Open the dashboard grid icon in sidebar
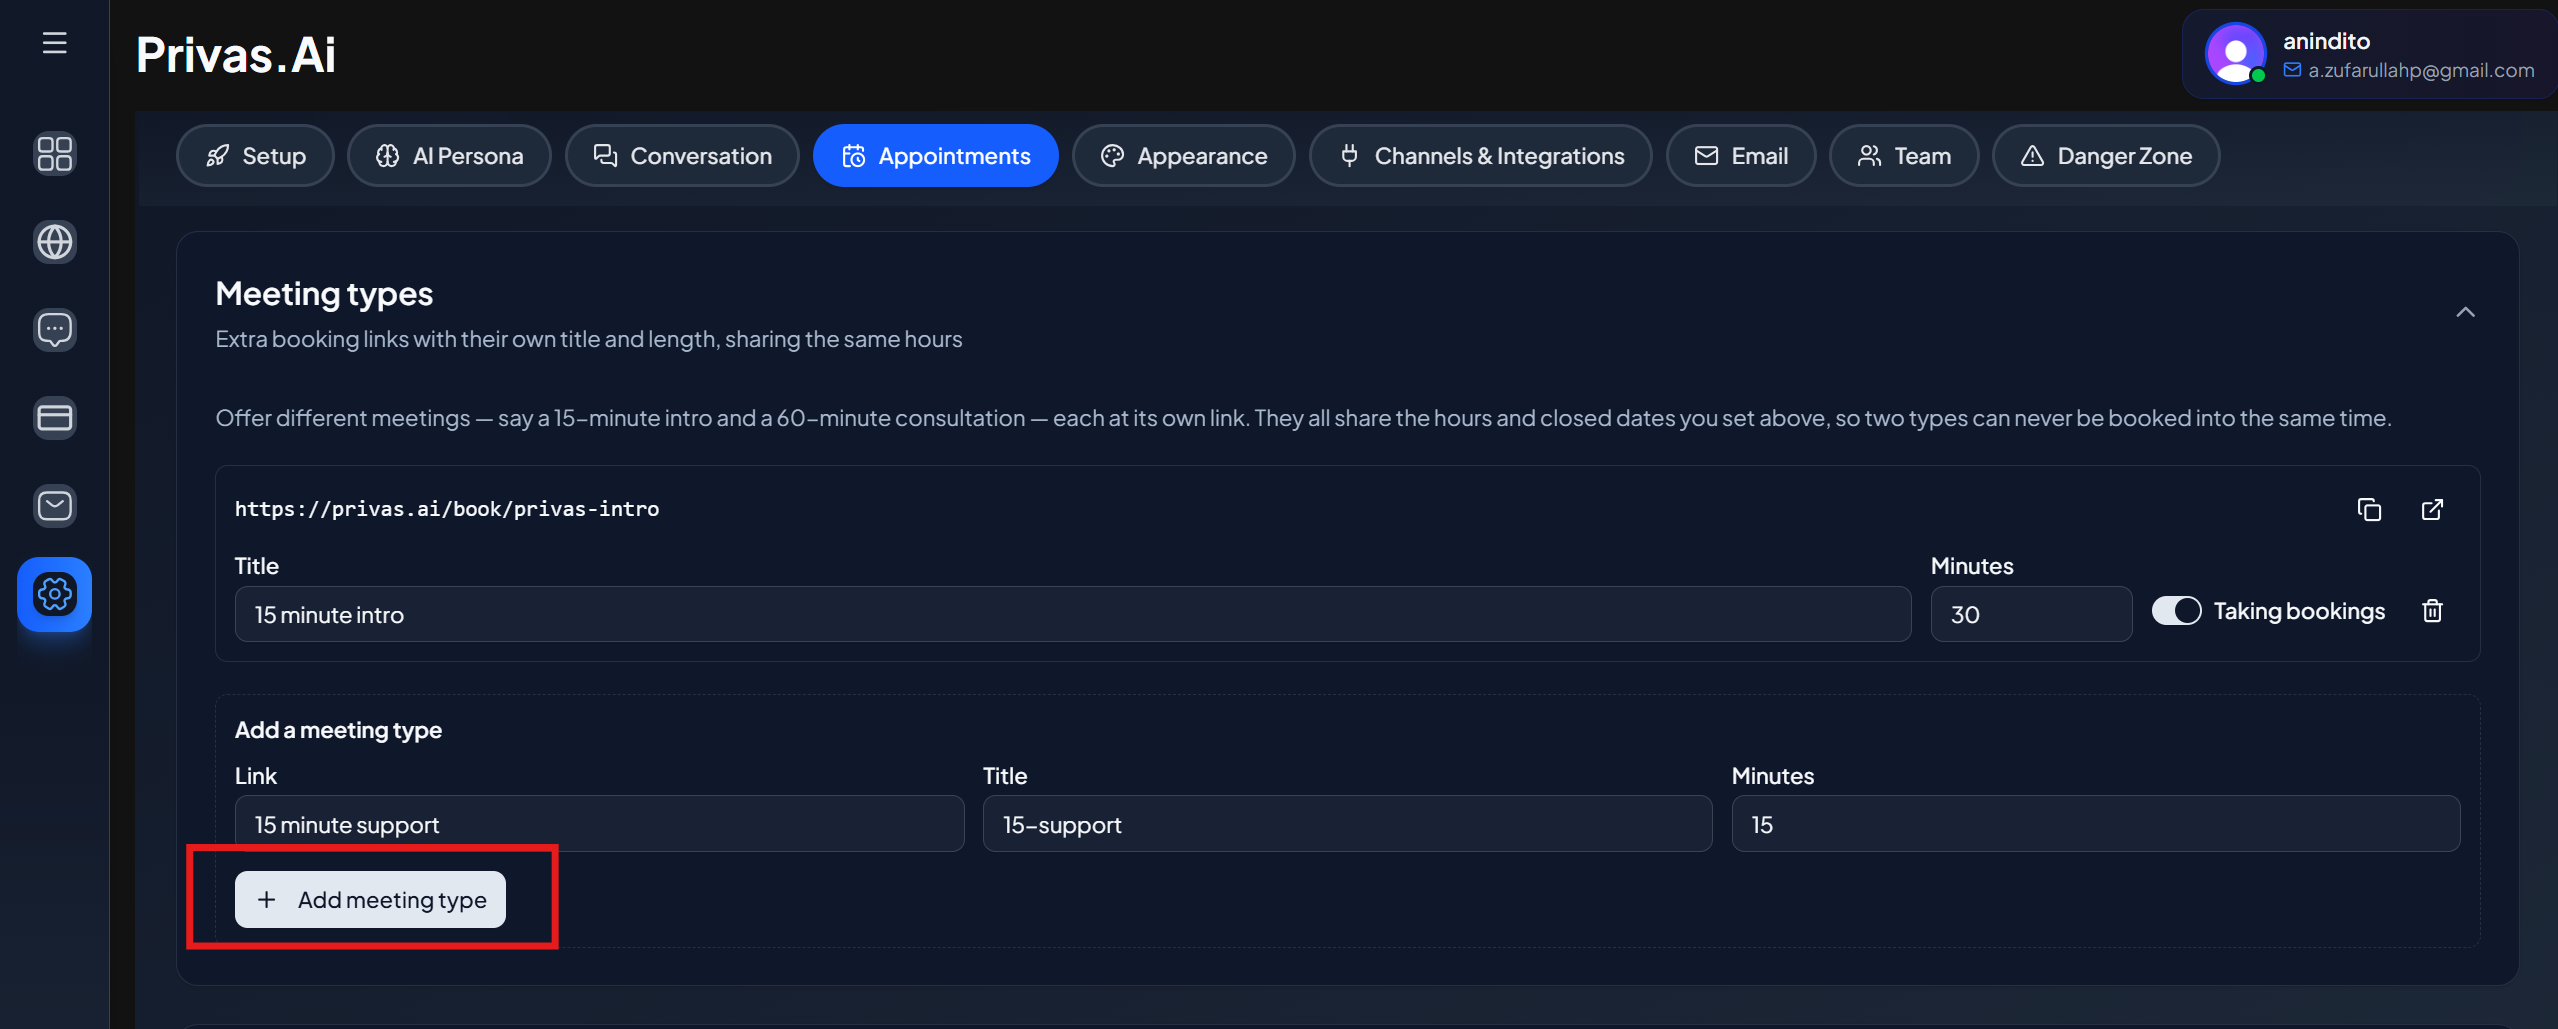 coord(54,154)
